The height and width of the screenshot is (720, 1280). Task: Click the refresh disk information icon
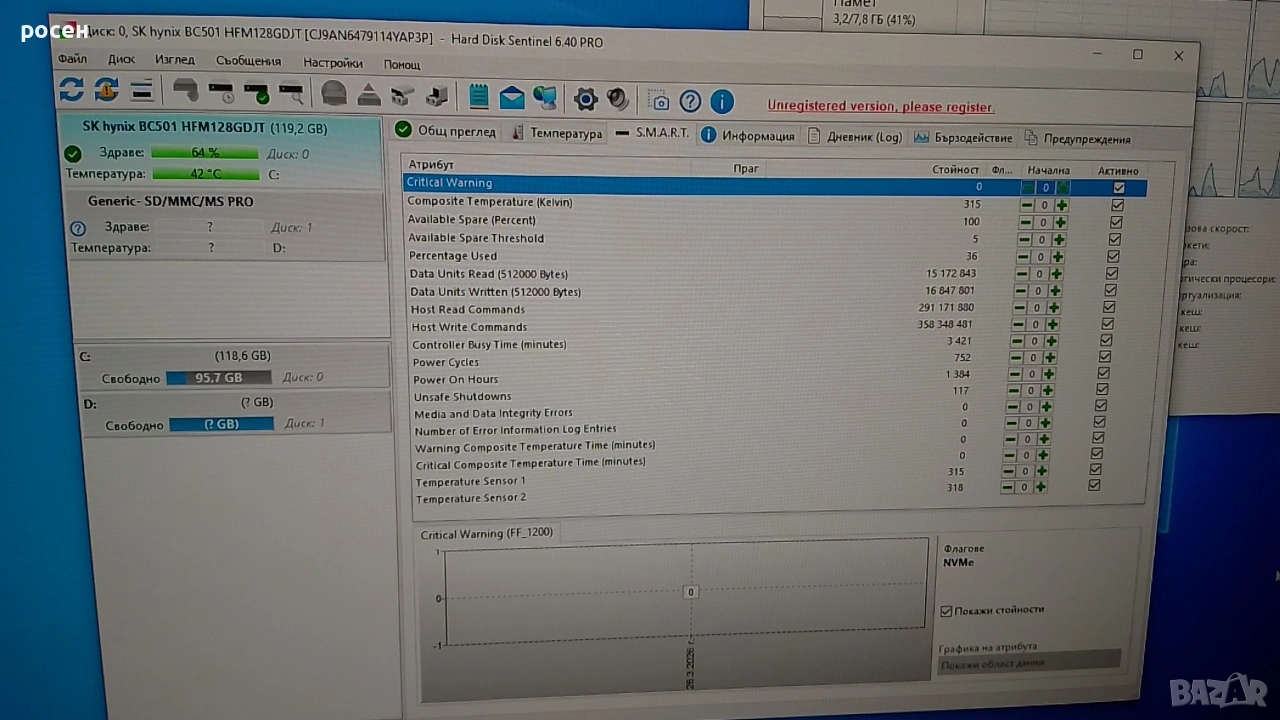pos(71,90)
